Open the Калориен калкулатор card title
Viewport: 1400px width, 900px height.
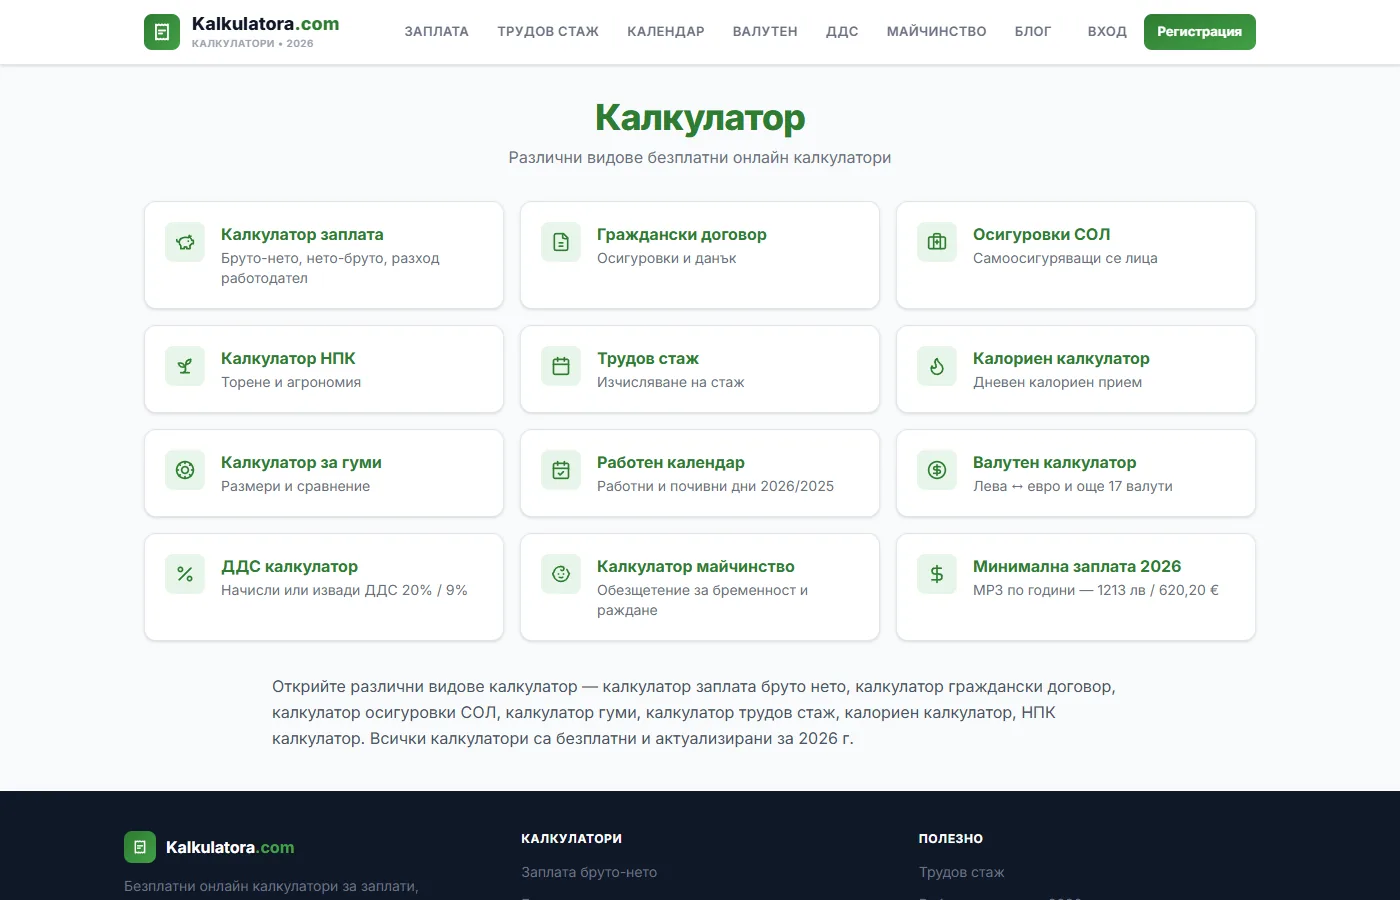tap(1061, 358)
